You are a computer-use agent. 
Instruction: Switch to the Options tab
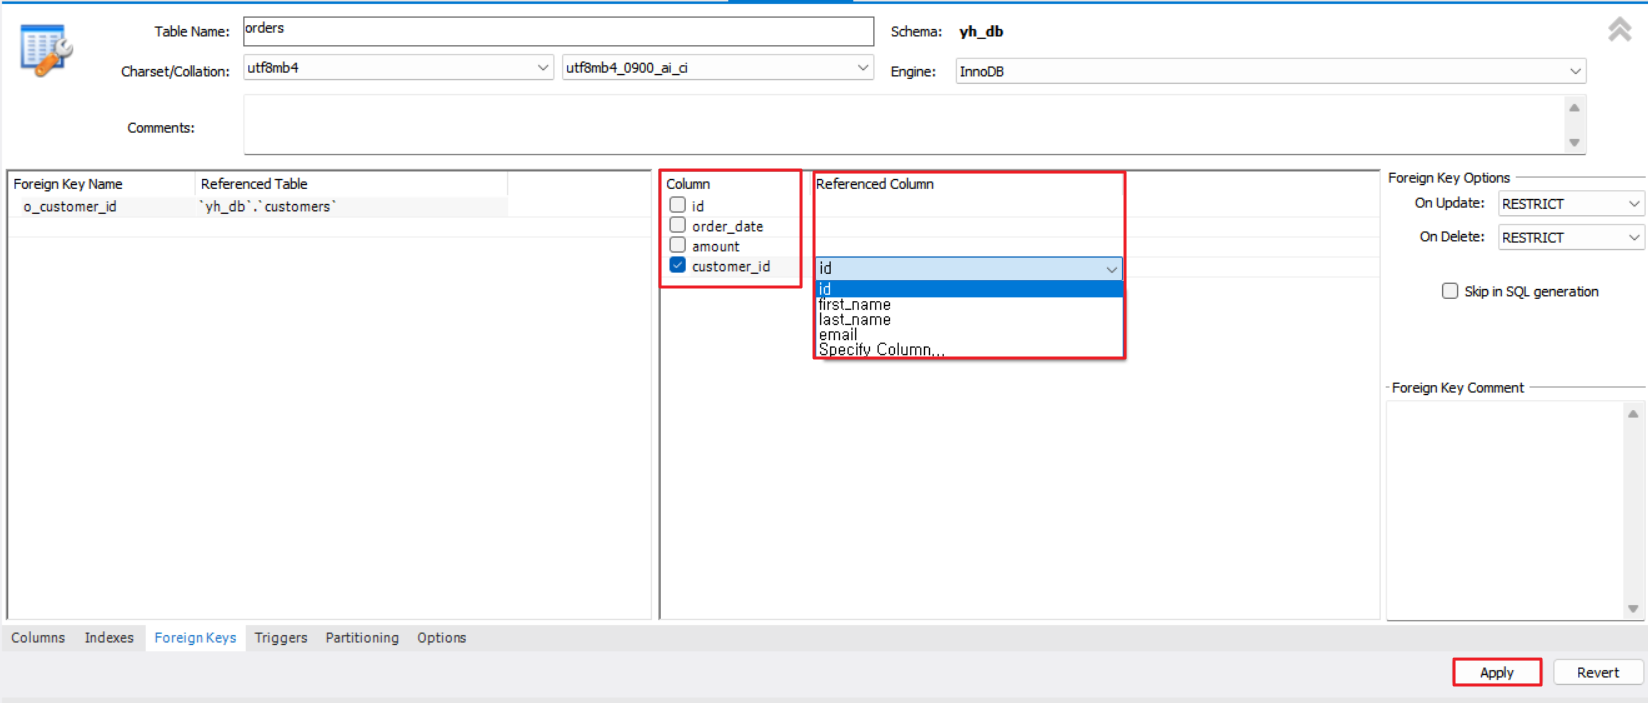click(x=442, y=638)
